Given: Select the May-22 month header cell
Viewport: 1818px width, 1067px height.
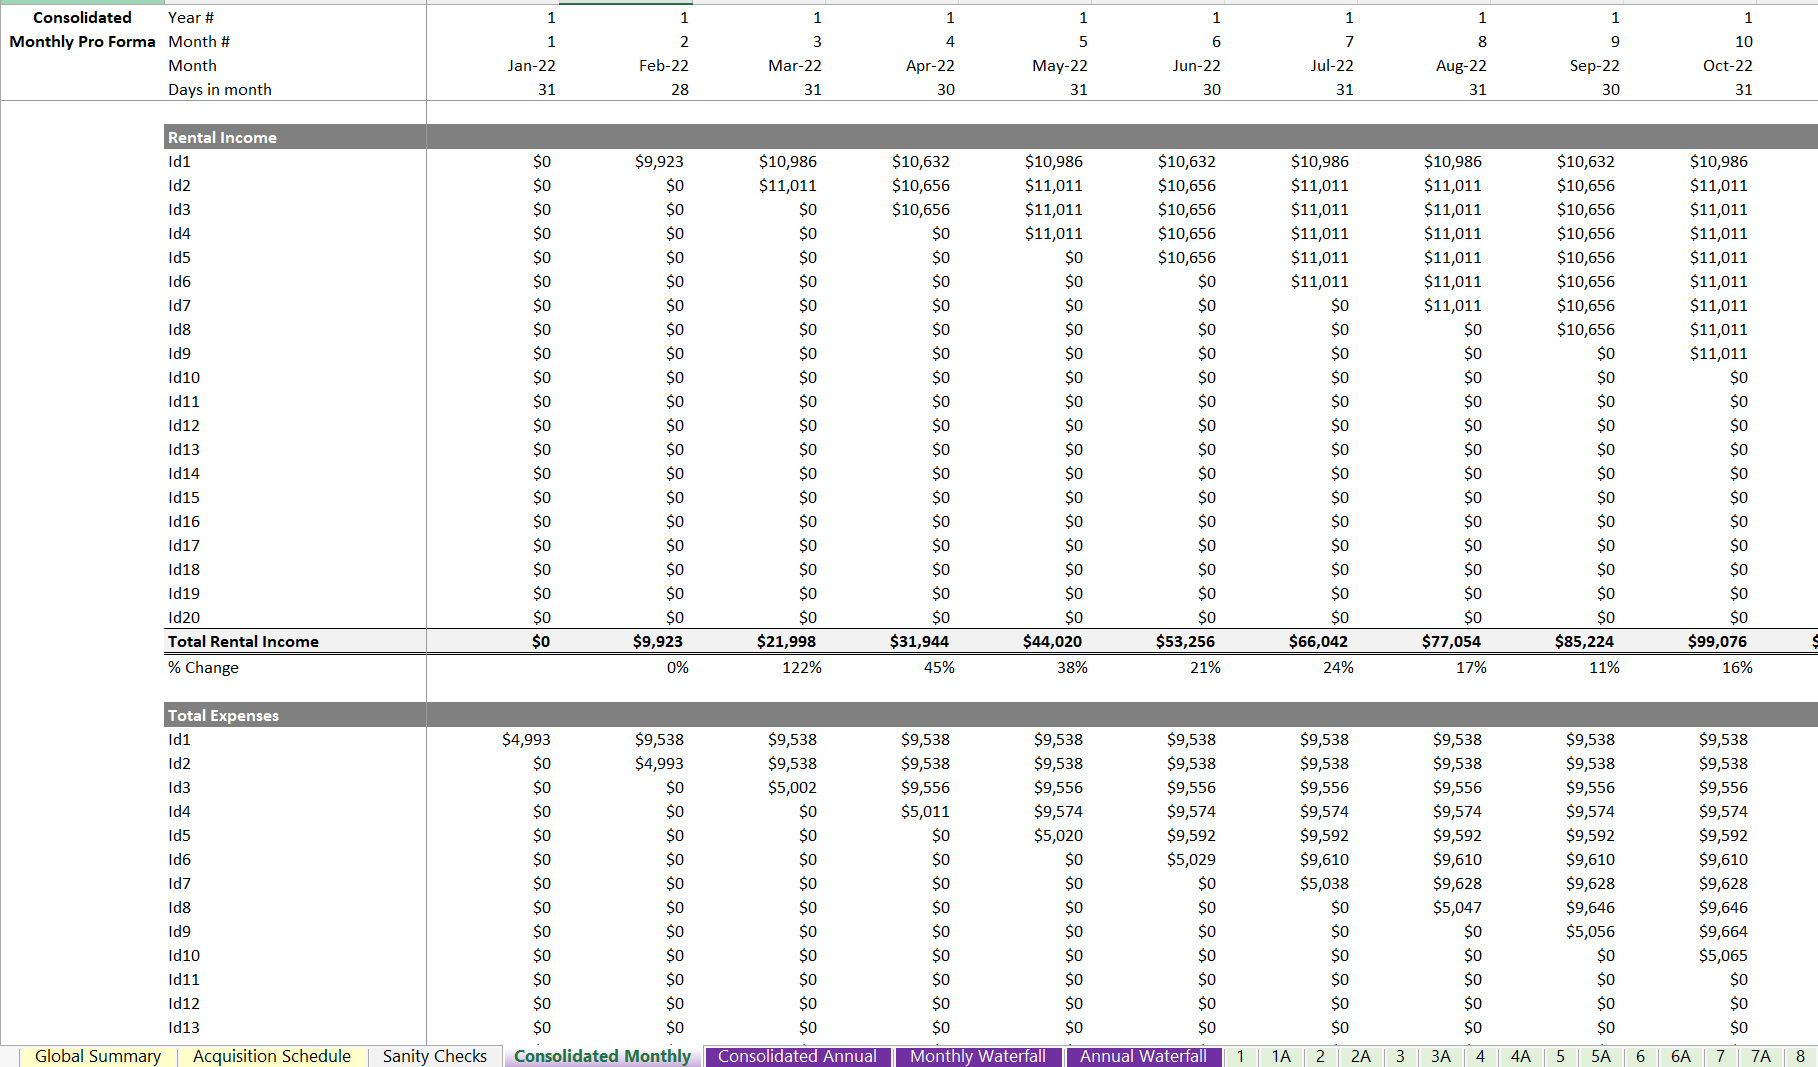Looking at the screenshot, I should pos(1060,66).
